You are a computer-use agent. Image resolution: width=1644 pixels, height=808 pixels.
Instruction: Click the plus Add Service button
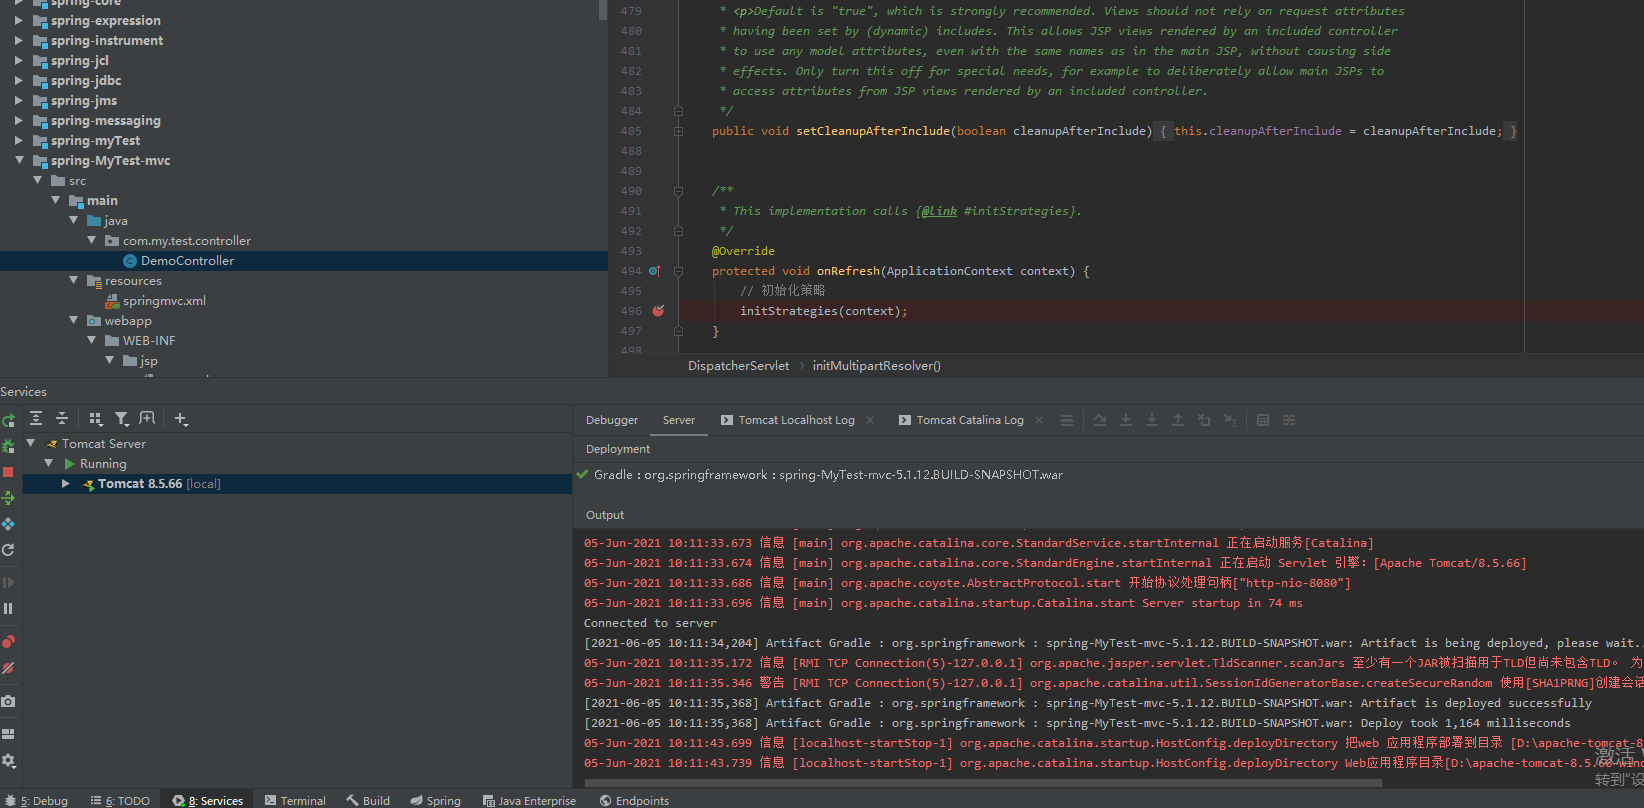[181, 419]
